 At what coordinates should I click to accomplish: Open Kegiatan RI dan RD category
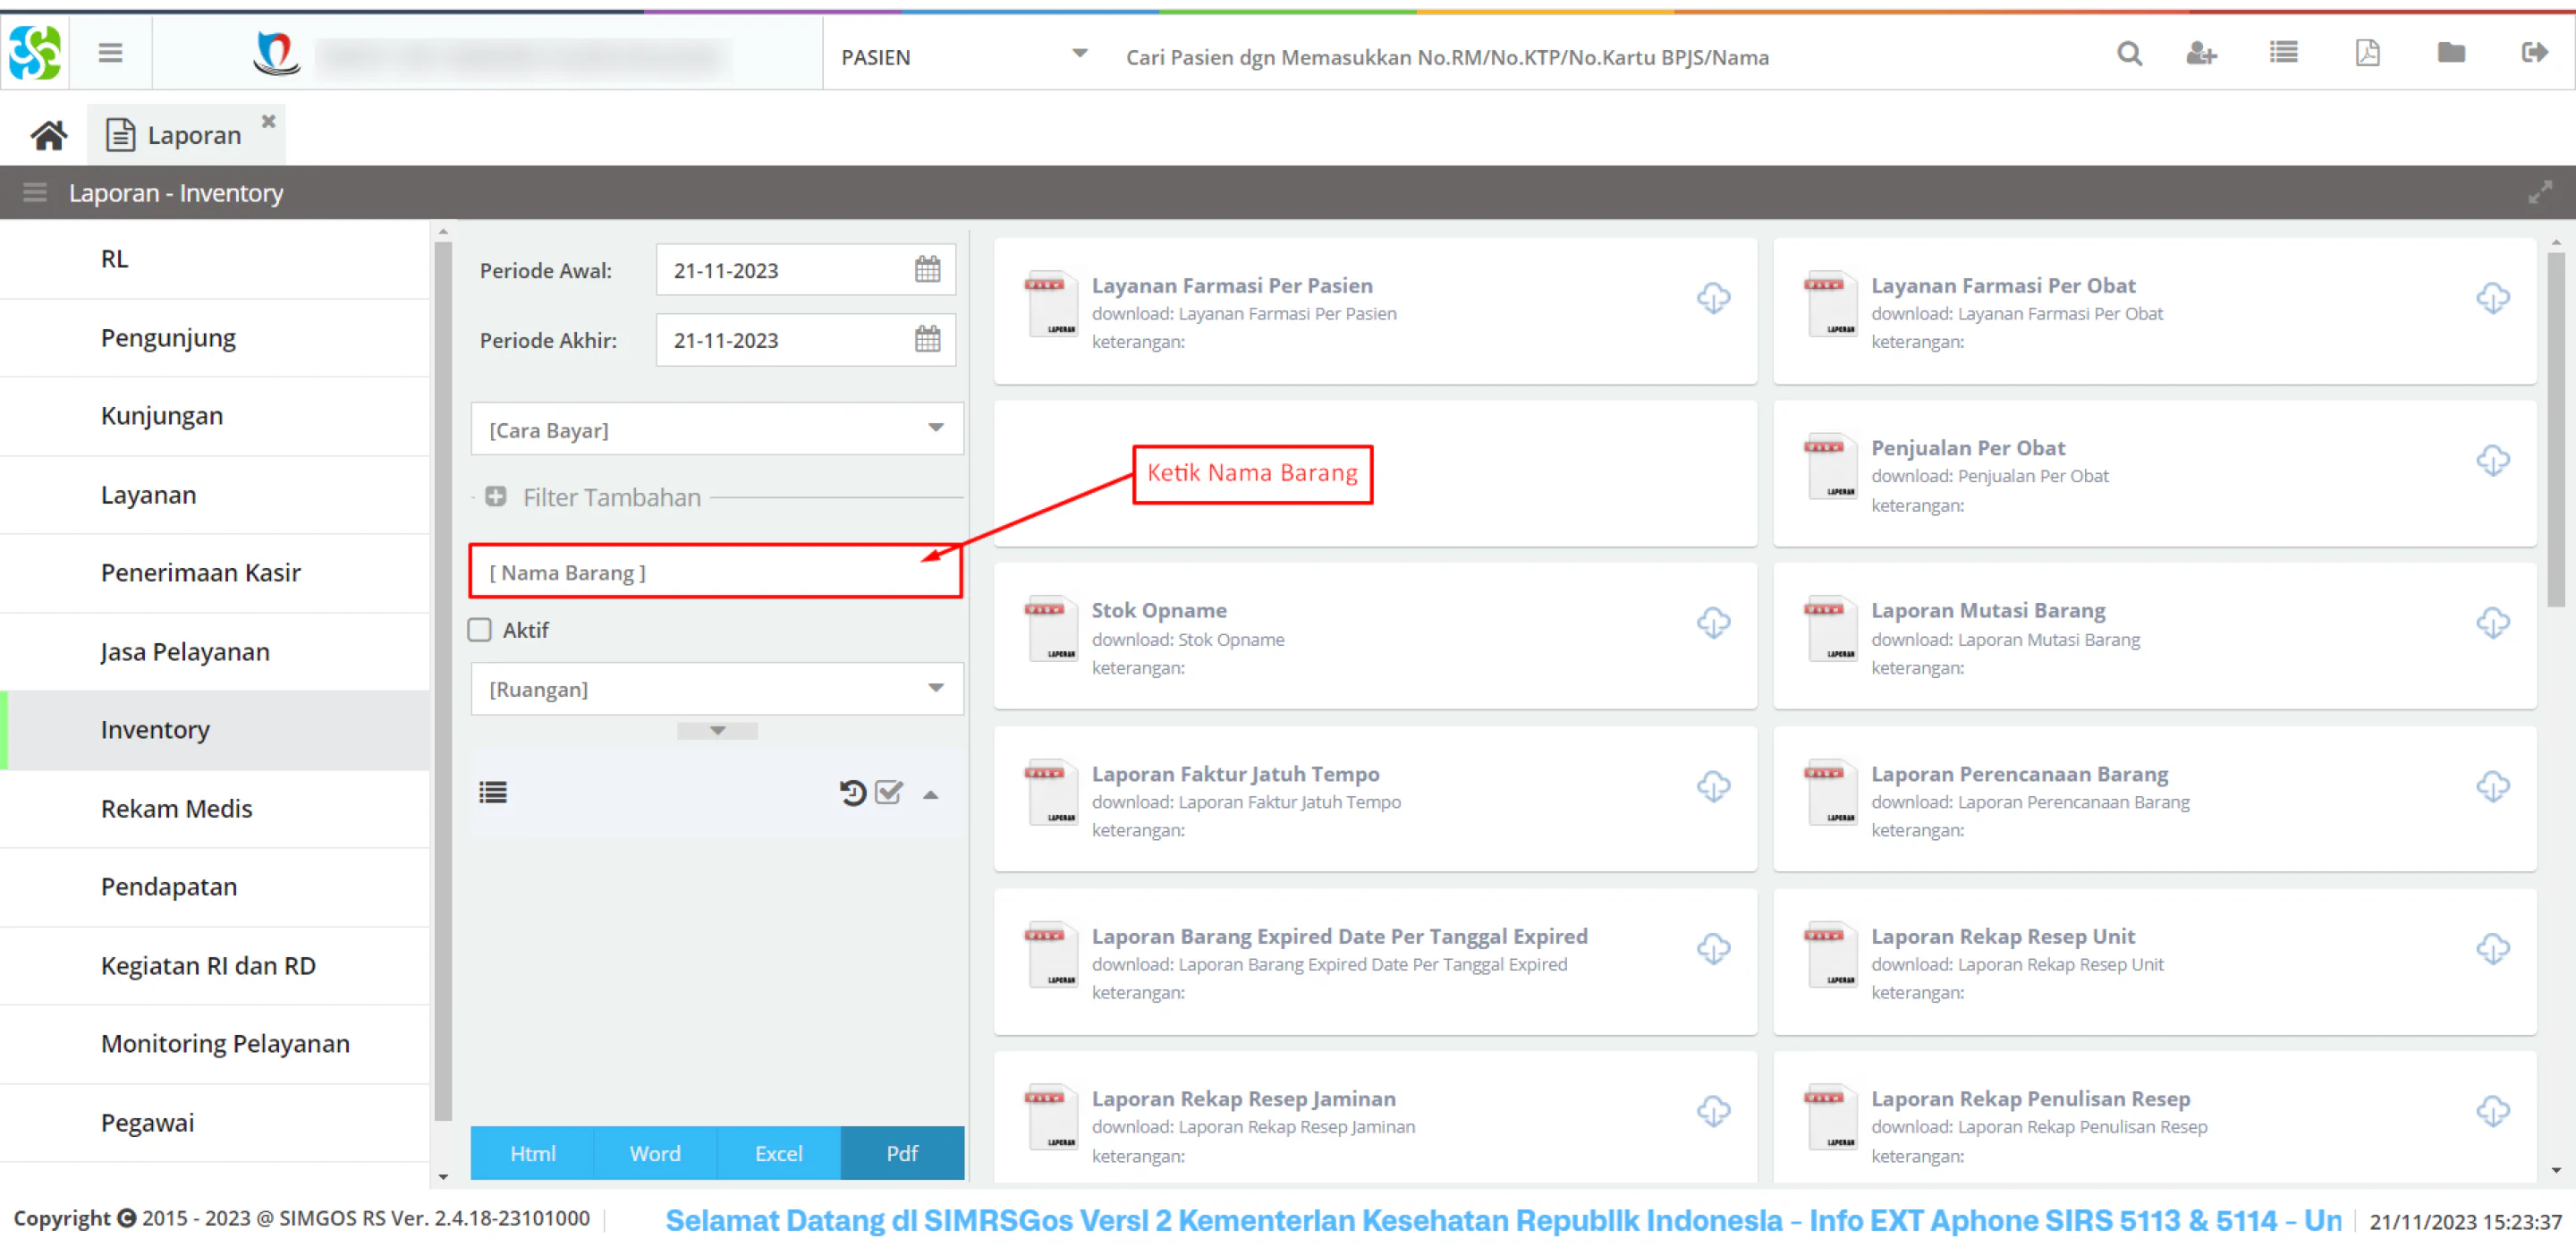tap(215, 966)
